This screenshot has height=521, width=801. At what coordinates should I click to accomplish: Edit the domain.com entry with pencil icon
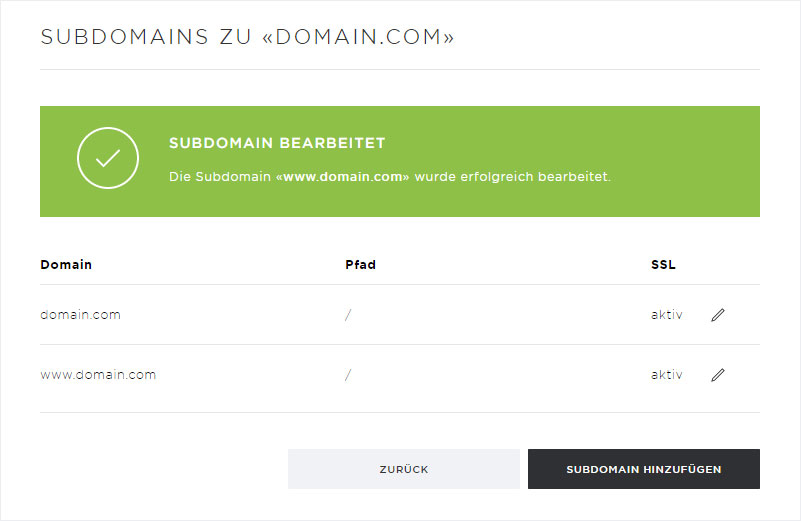pyautogui.click(x=718, y=315)
